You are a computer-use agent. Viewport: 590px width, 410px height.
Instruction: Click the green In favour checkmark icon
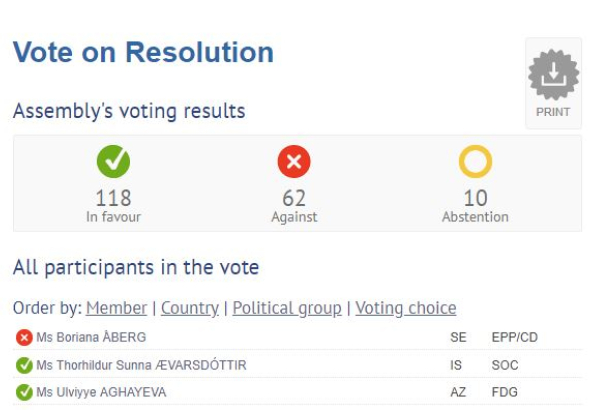tap(113, 161)
